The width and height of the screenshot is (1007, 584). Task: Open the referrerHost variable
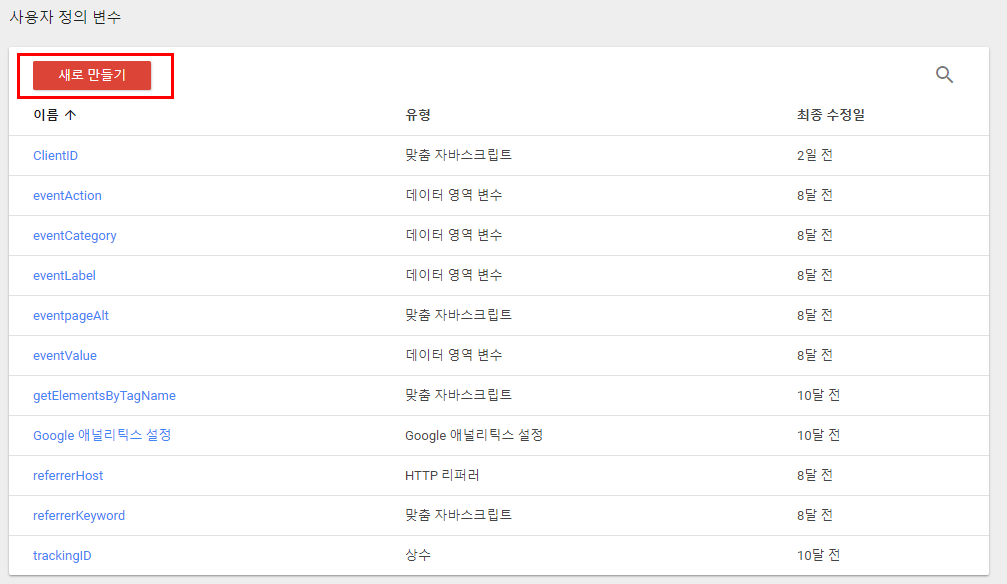pos(68,476)
